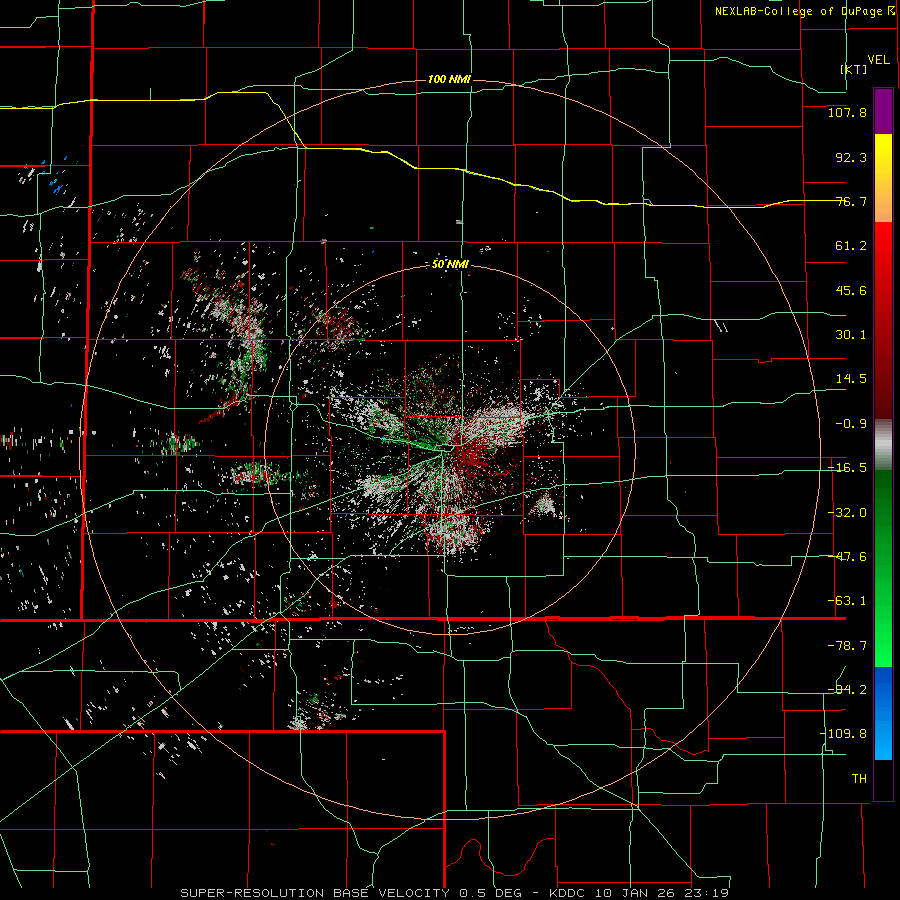The height and width of the screenshot is (900, 900).
Task: Click the 45.6 velocity scale value
Action: pyautogui.click(x=851, y=290)
